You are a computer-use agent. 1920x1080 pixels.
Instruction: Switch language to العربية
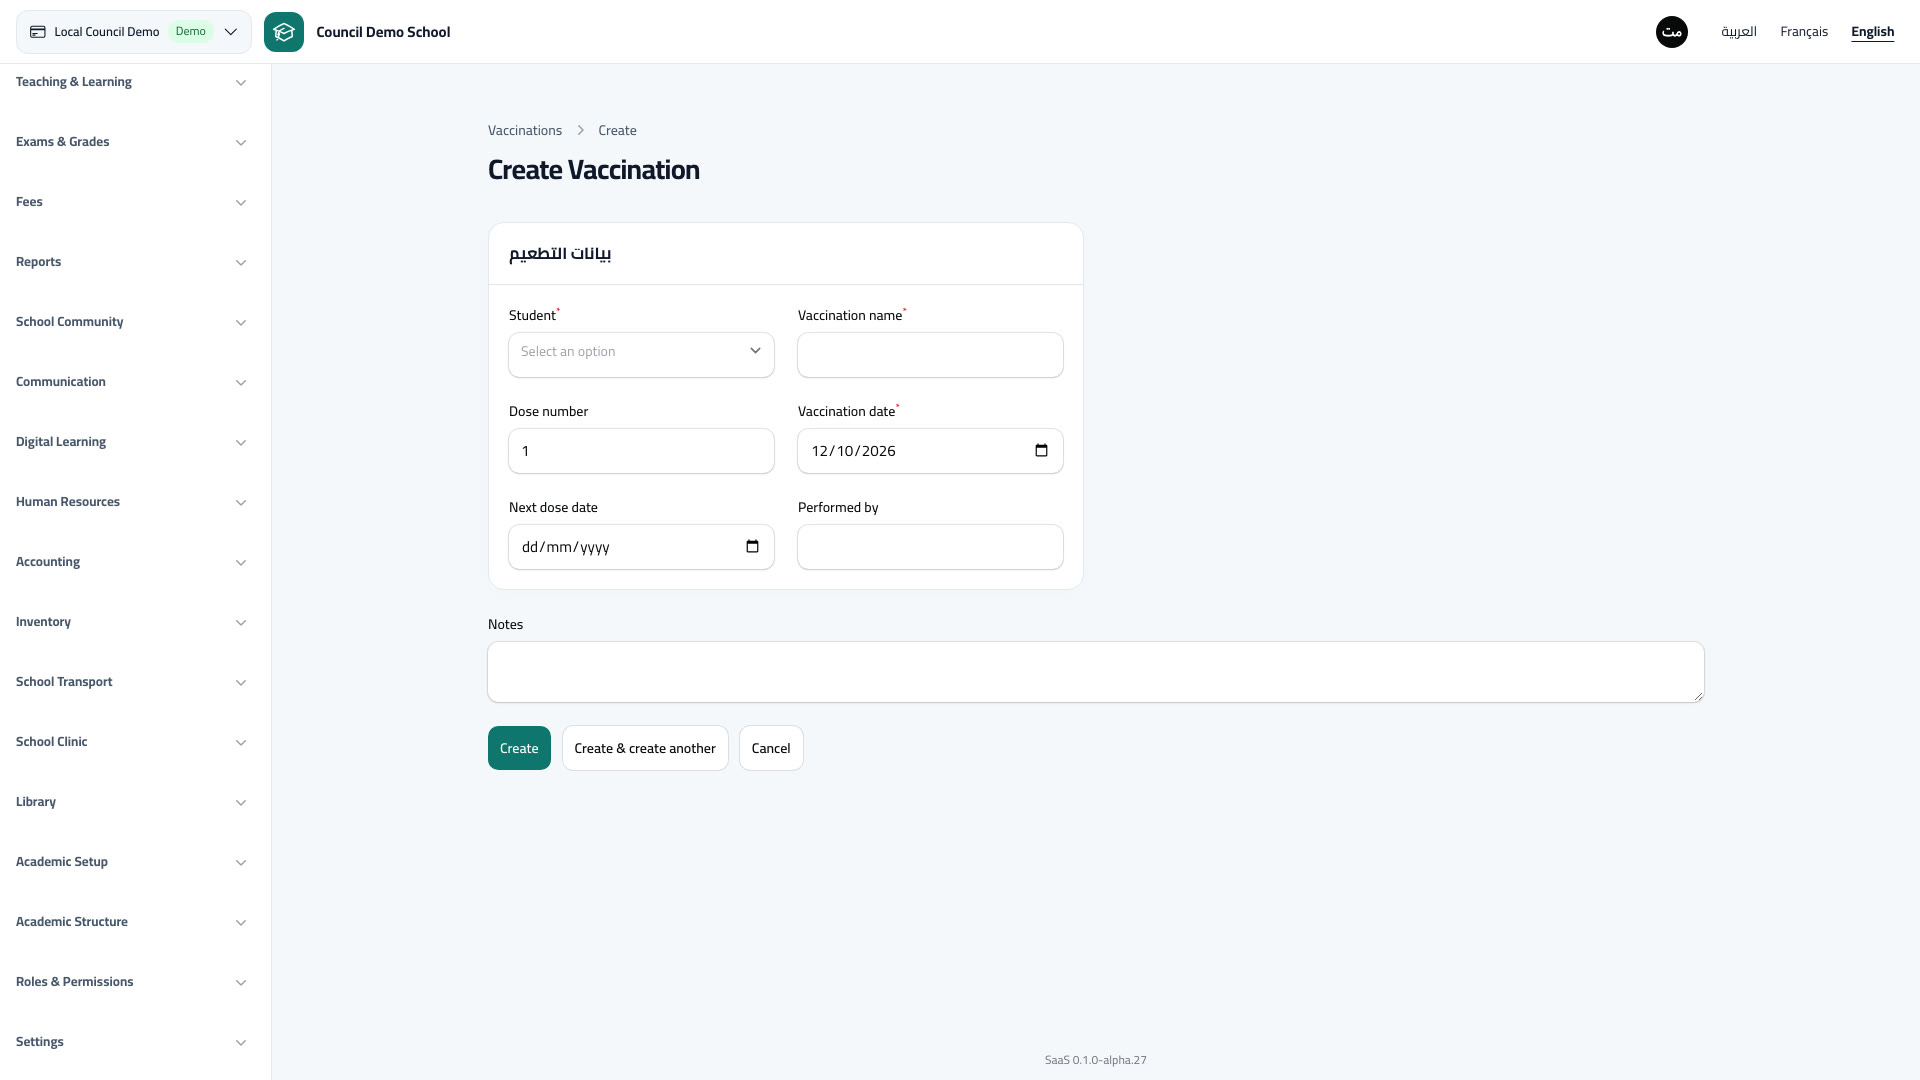pyautogui.click(x=1739, y=32)
